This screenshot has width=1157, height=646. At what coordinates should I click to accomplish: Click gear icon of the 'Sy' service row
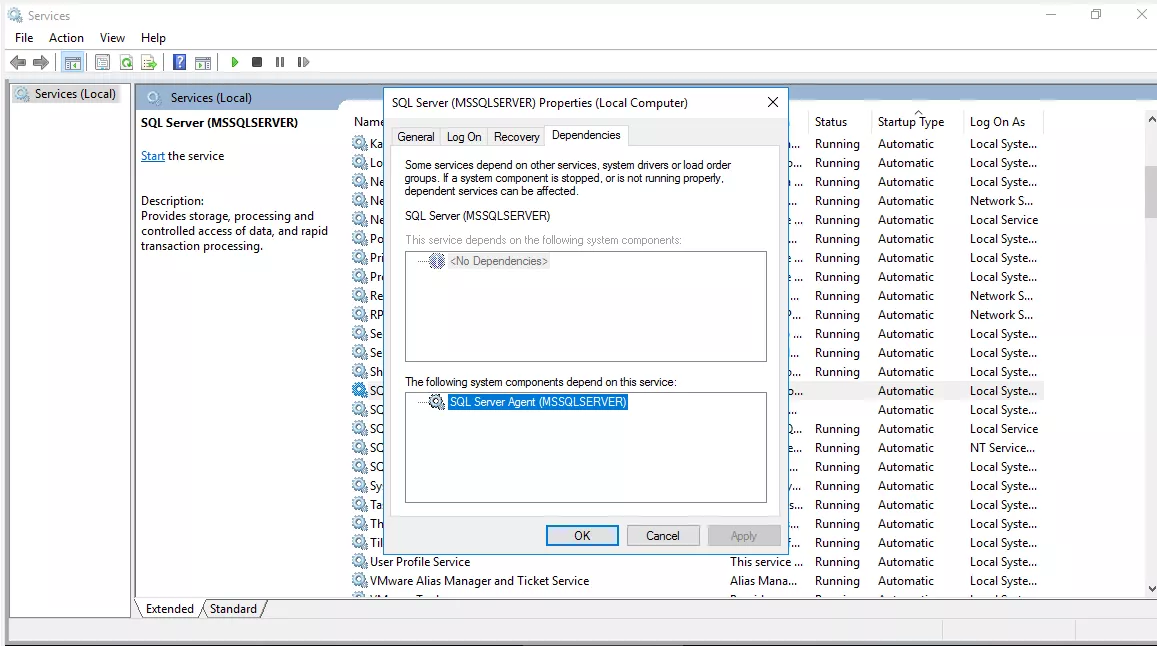[x=359, y=485]
